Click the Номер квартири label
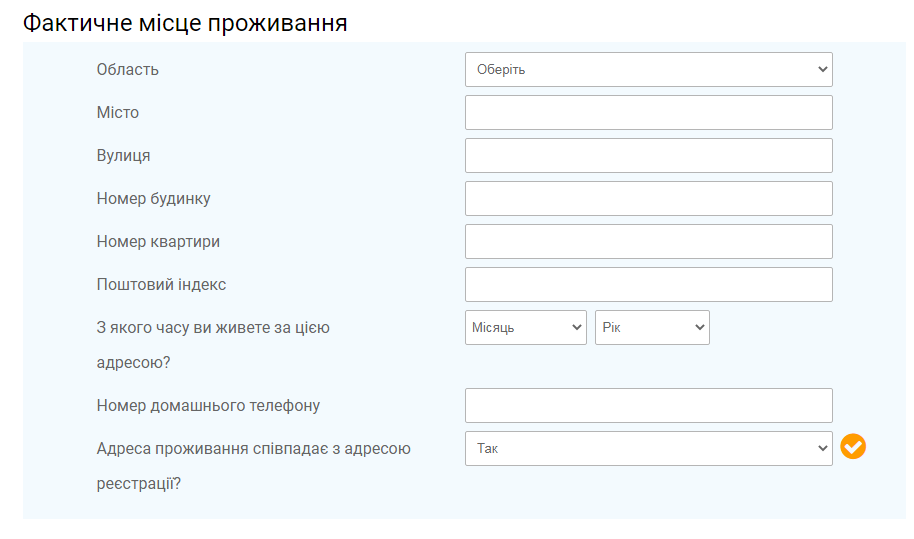This screenshot has height=539, width=914. tap(158, 242)
